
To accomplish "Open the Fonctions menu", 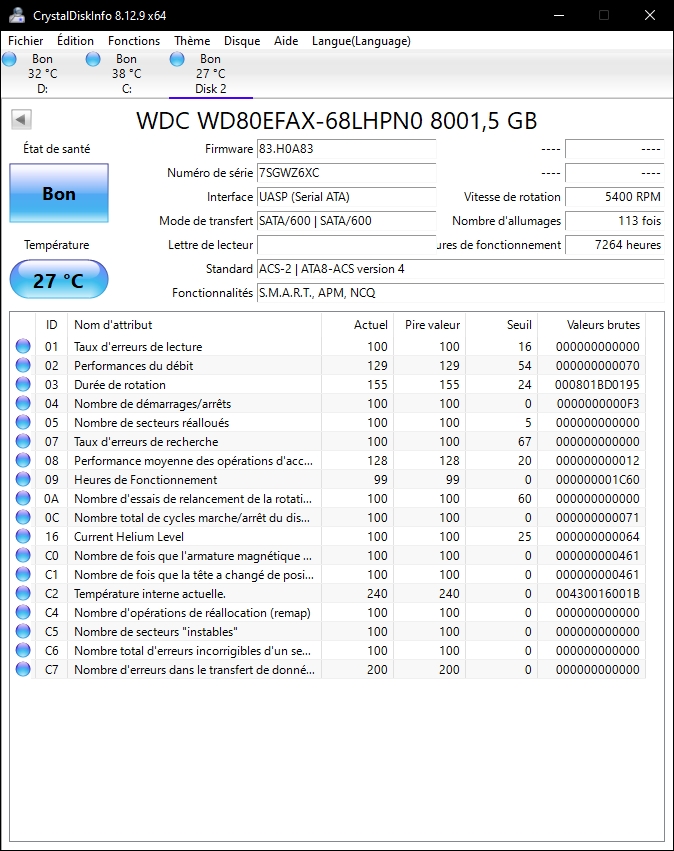I will pos(134,41).
